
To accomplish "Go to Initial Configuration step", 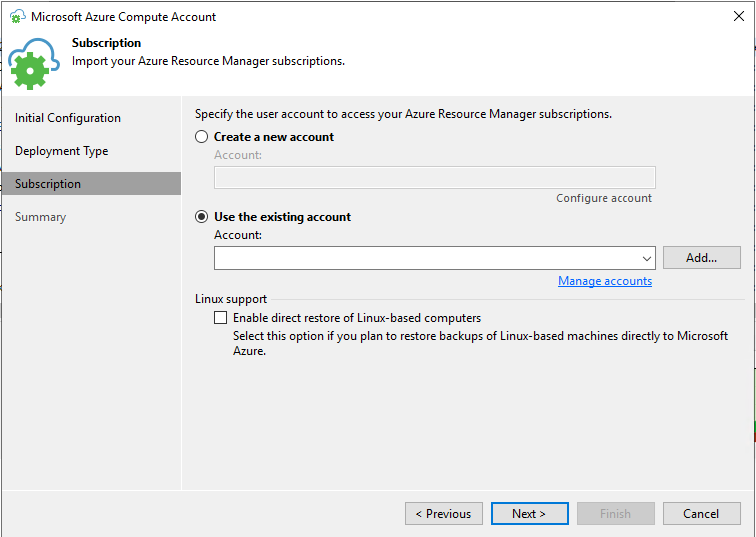I will pyautogui.click(x=68, y=118).
